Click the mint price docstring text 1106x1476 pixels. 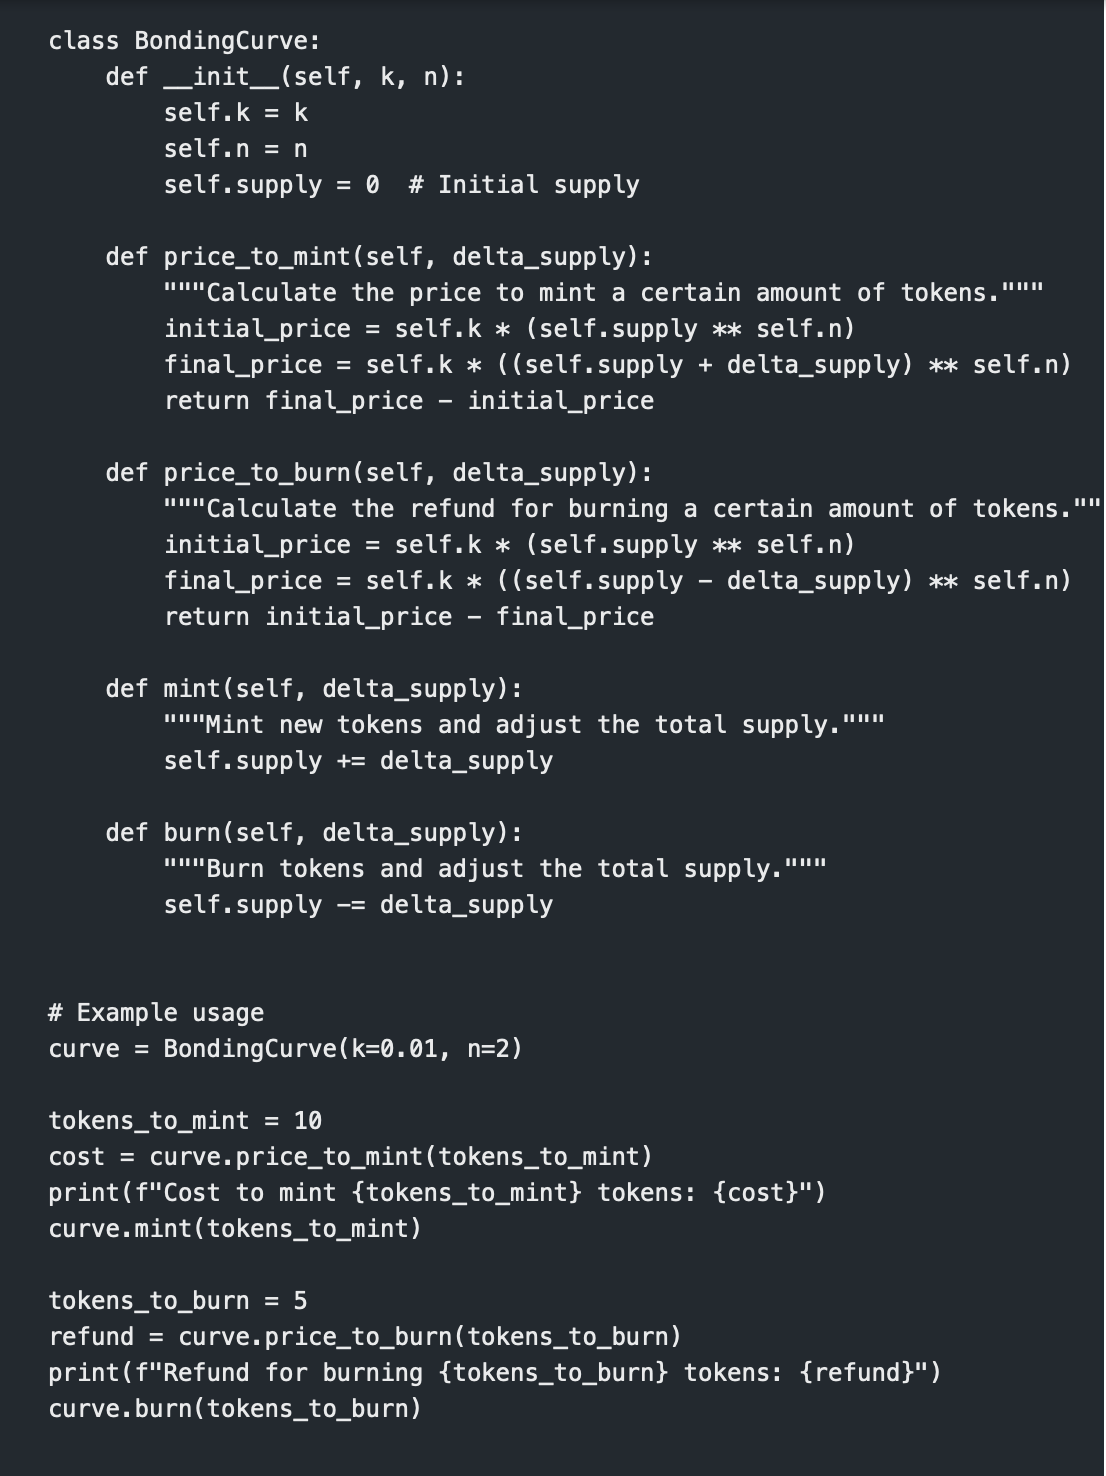pos(604,293)
